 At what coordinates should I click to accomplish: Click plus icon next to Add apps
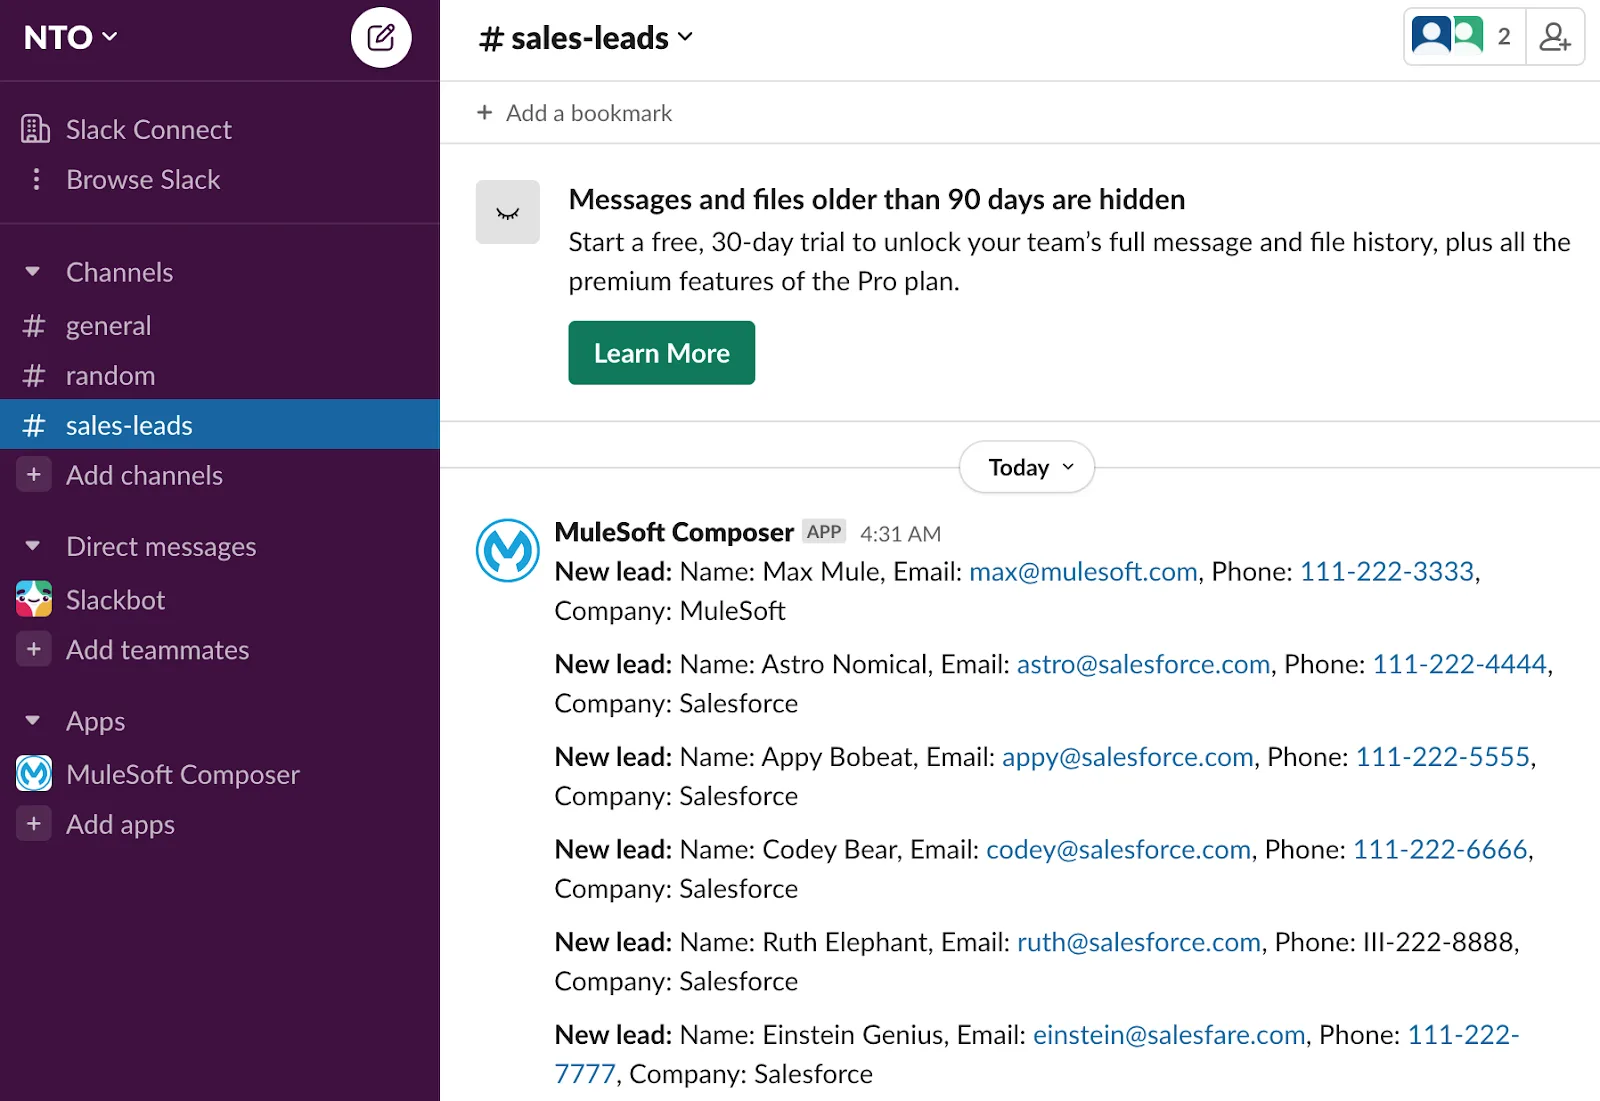(34, 824)
